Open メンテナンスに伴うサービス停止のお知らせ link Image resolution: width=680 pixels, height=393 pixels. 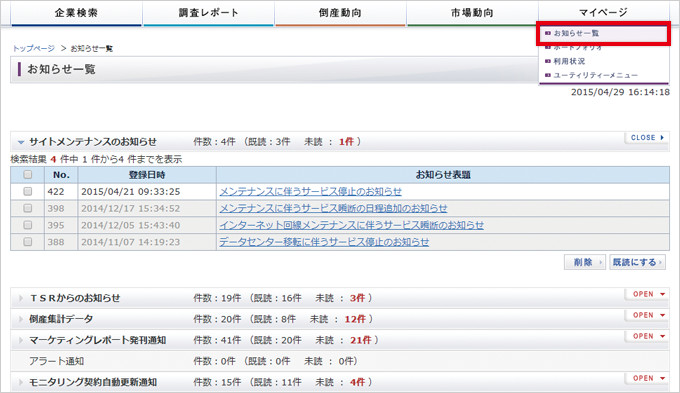click(x=311, y=191)
